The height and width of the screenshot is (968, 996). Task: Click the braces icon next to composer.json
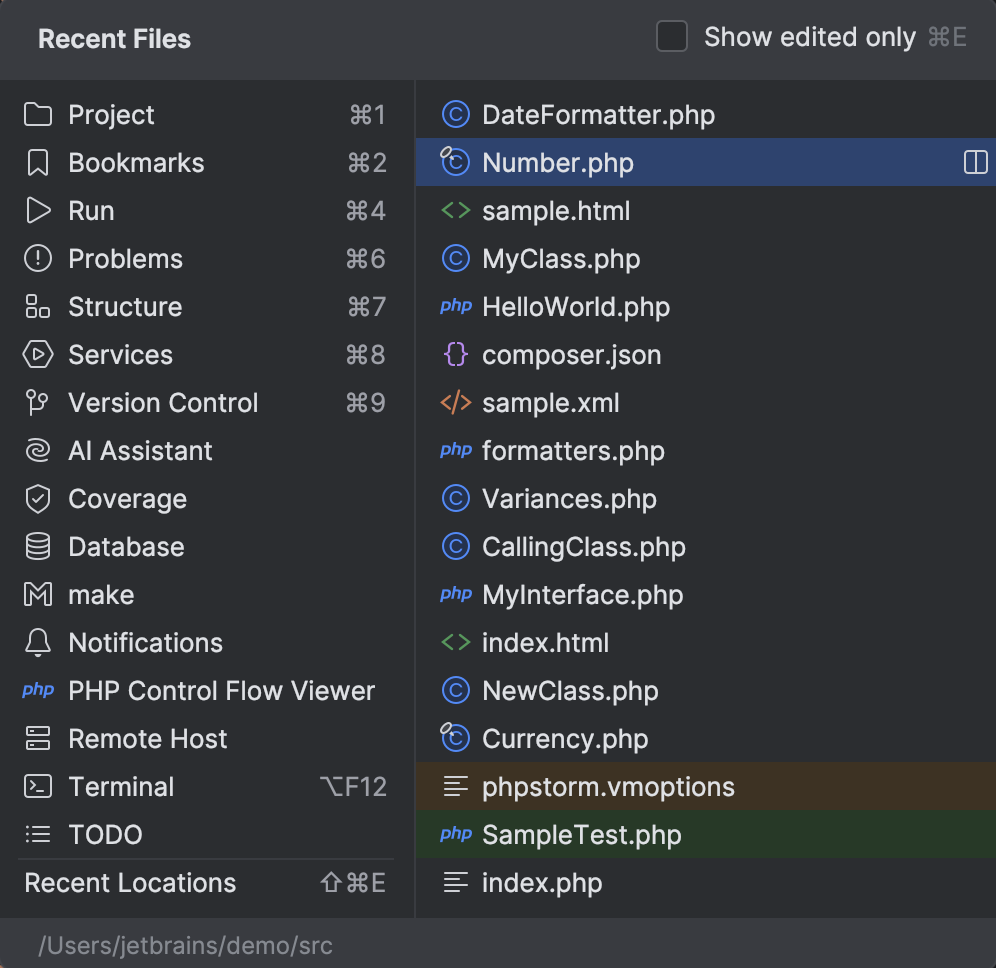pyautogui.click(x=456, y=354)
